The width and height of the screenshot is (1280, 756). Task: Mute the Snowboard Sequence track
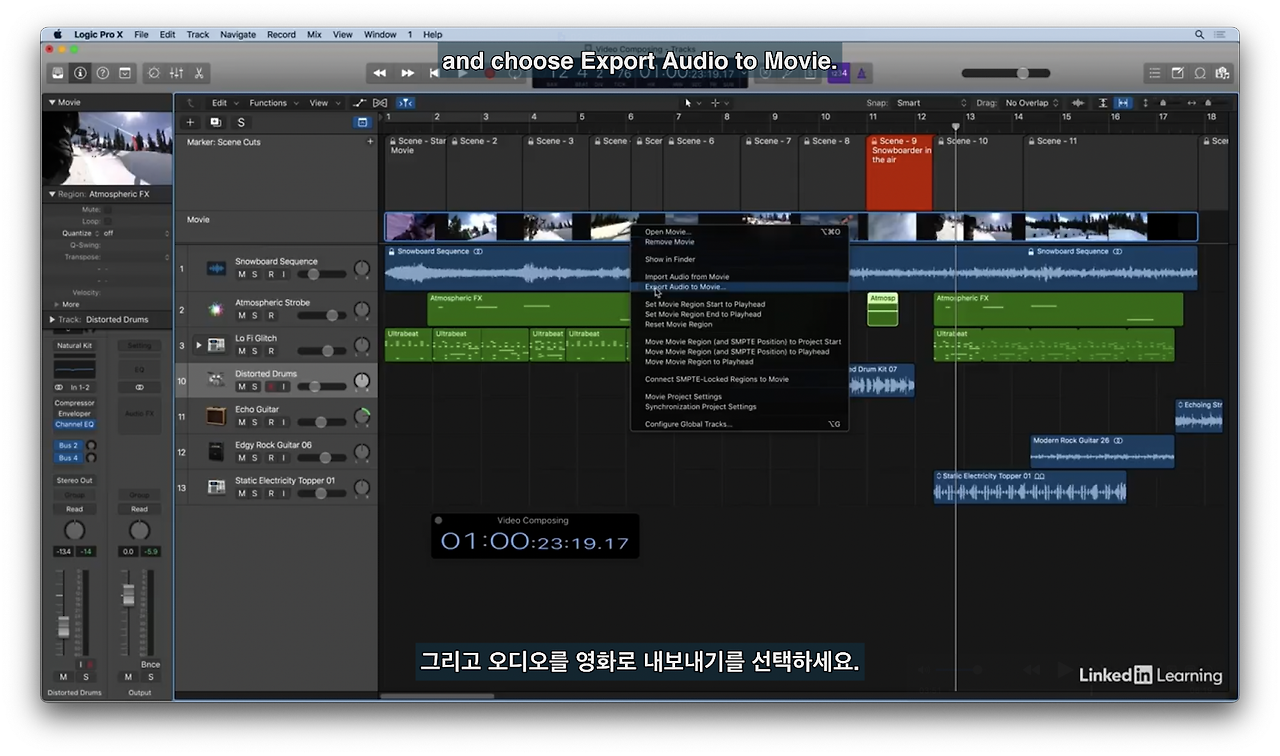click(241, 274)
